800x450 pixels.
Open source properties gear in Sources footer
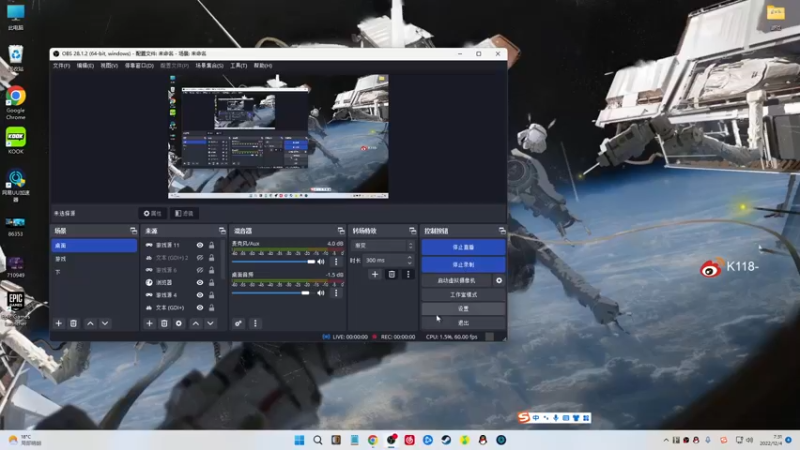179,323
